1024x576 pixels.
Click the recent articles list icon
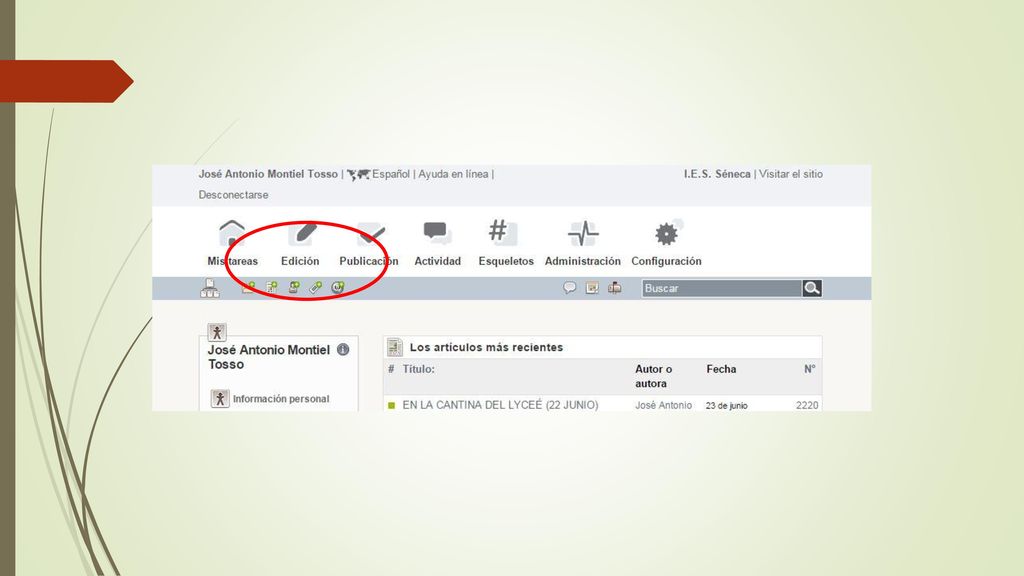394,347
